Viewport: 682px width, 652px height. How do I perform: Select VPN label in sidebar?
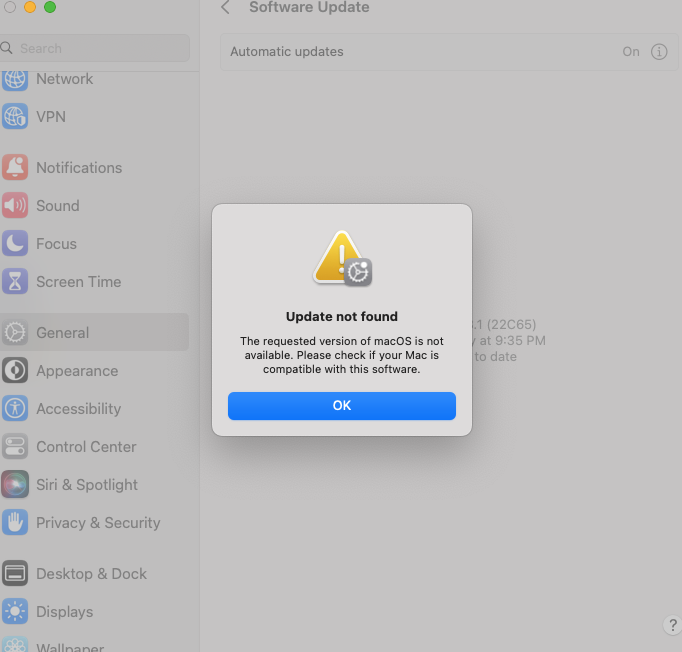pyautogui.click(x=51, y=117)
